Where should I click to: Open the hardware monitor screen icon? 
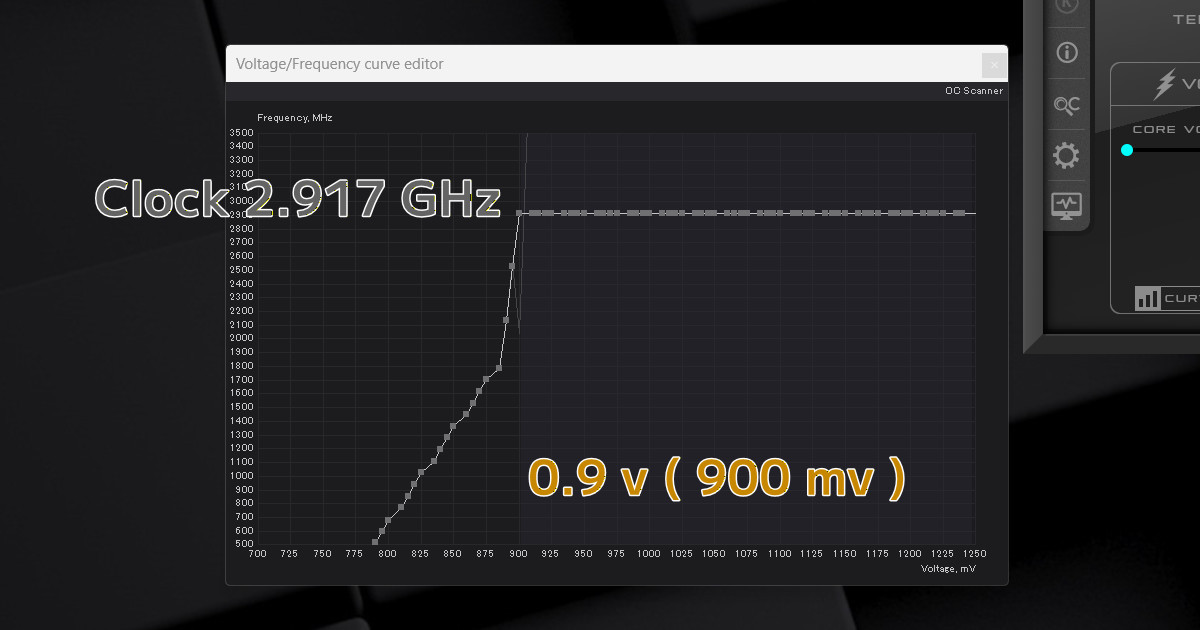click(1066, 205)
